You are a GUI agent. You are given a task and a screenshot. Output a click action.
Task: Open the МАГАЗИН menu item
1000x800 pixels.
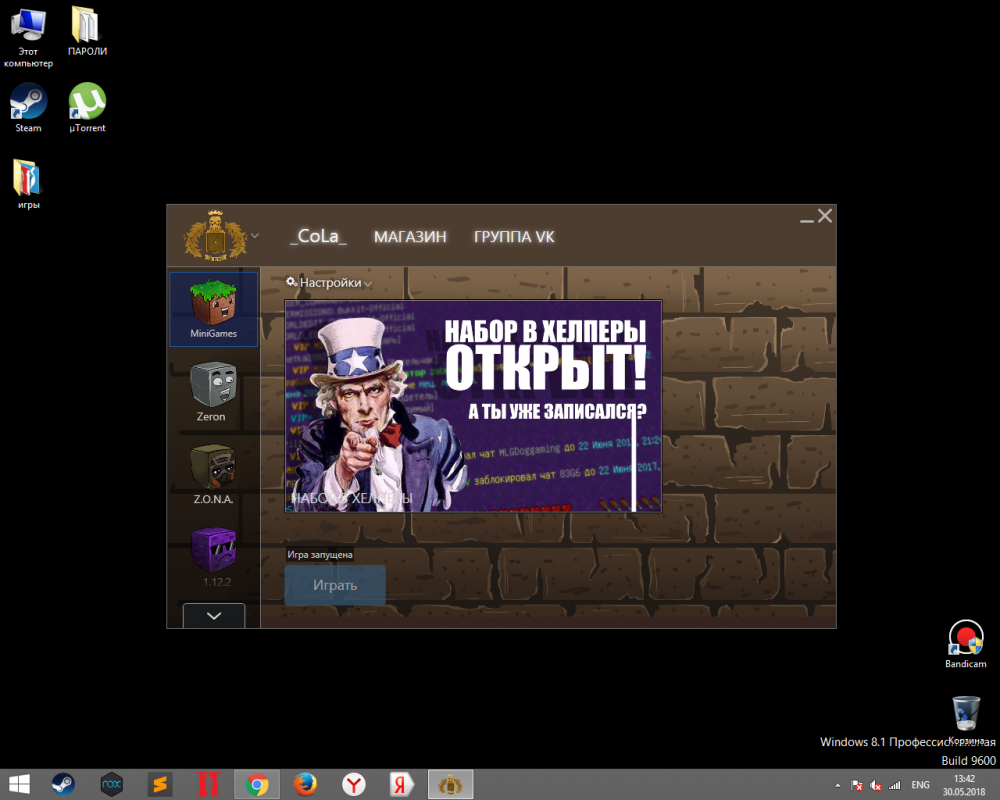(410, 237)
